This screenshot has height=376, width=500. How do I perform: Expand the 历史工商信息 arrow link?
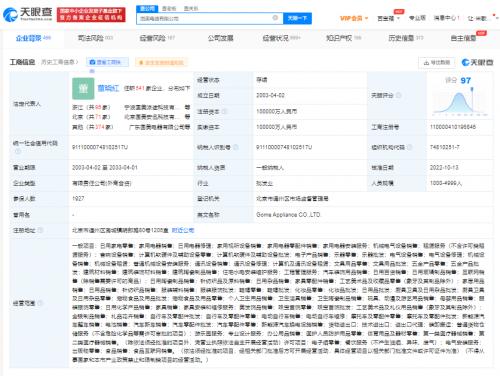[59, 62]
